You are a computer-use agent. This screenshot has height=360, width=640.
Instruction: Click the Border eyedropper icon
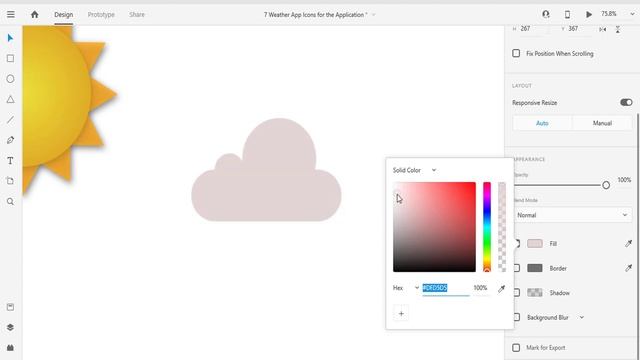[628, 268]
